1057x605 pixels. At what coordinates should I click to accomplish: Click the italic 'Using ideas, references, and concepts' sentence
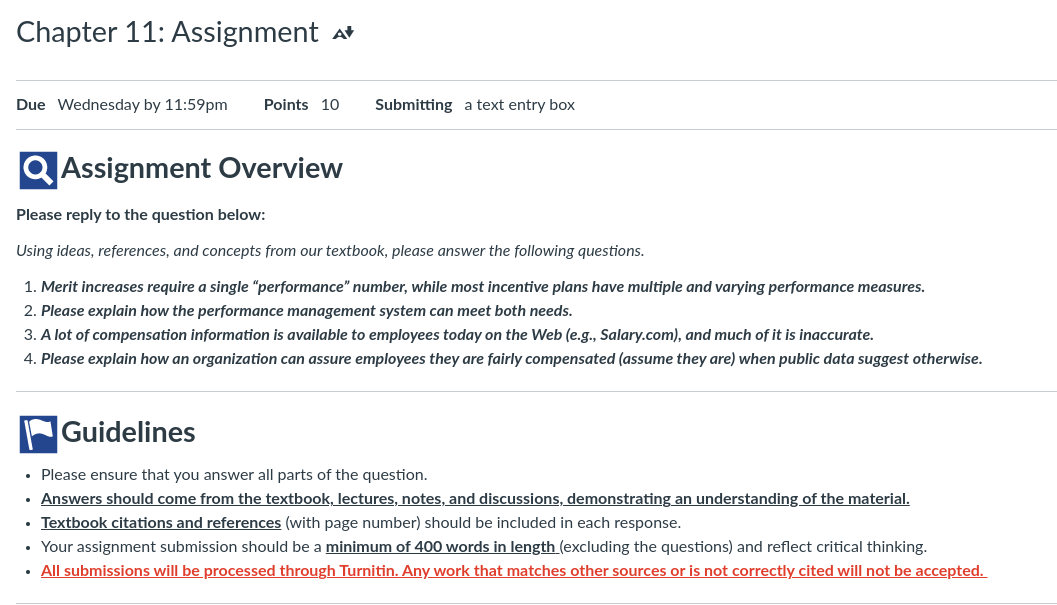[330, 251]
